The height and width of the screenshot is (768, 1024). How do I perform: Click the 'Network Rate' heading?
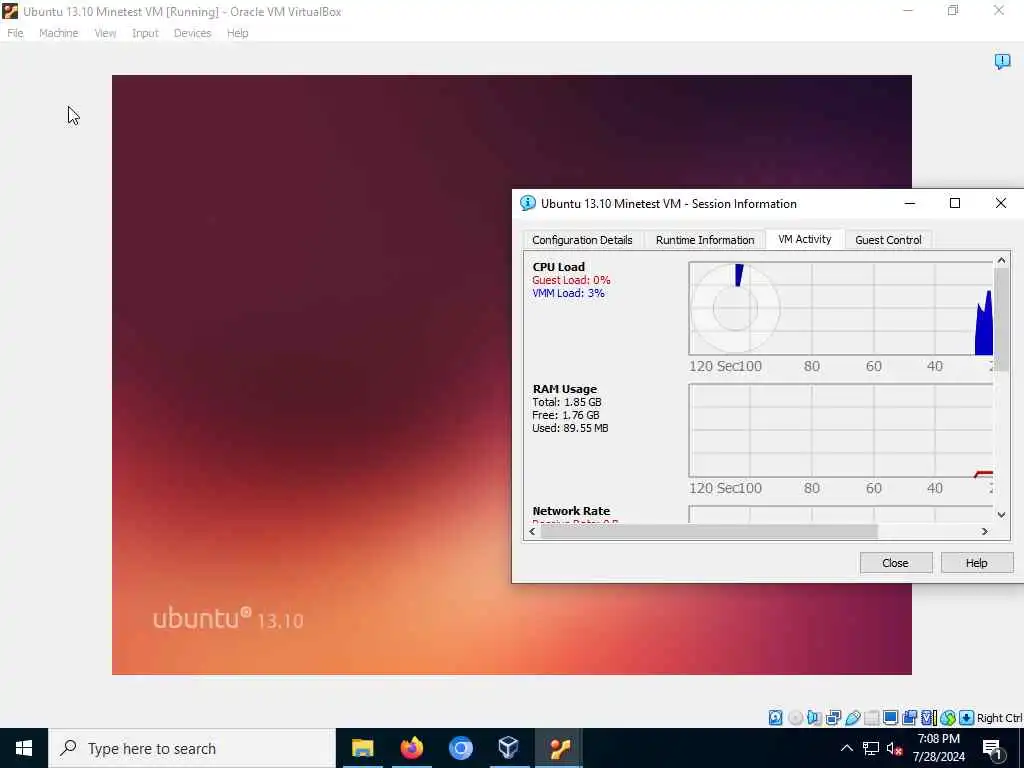(x=571, y=511)
